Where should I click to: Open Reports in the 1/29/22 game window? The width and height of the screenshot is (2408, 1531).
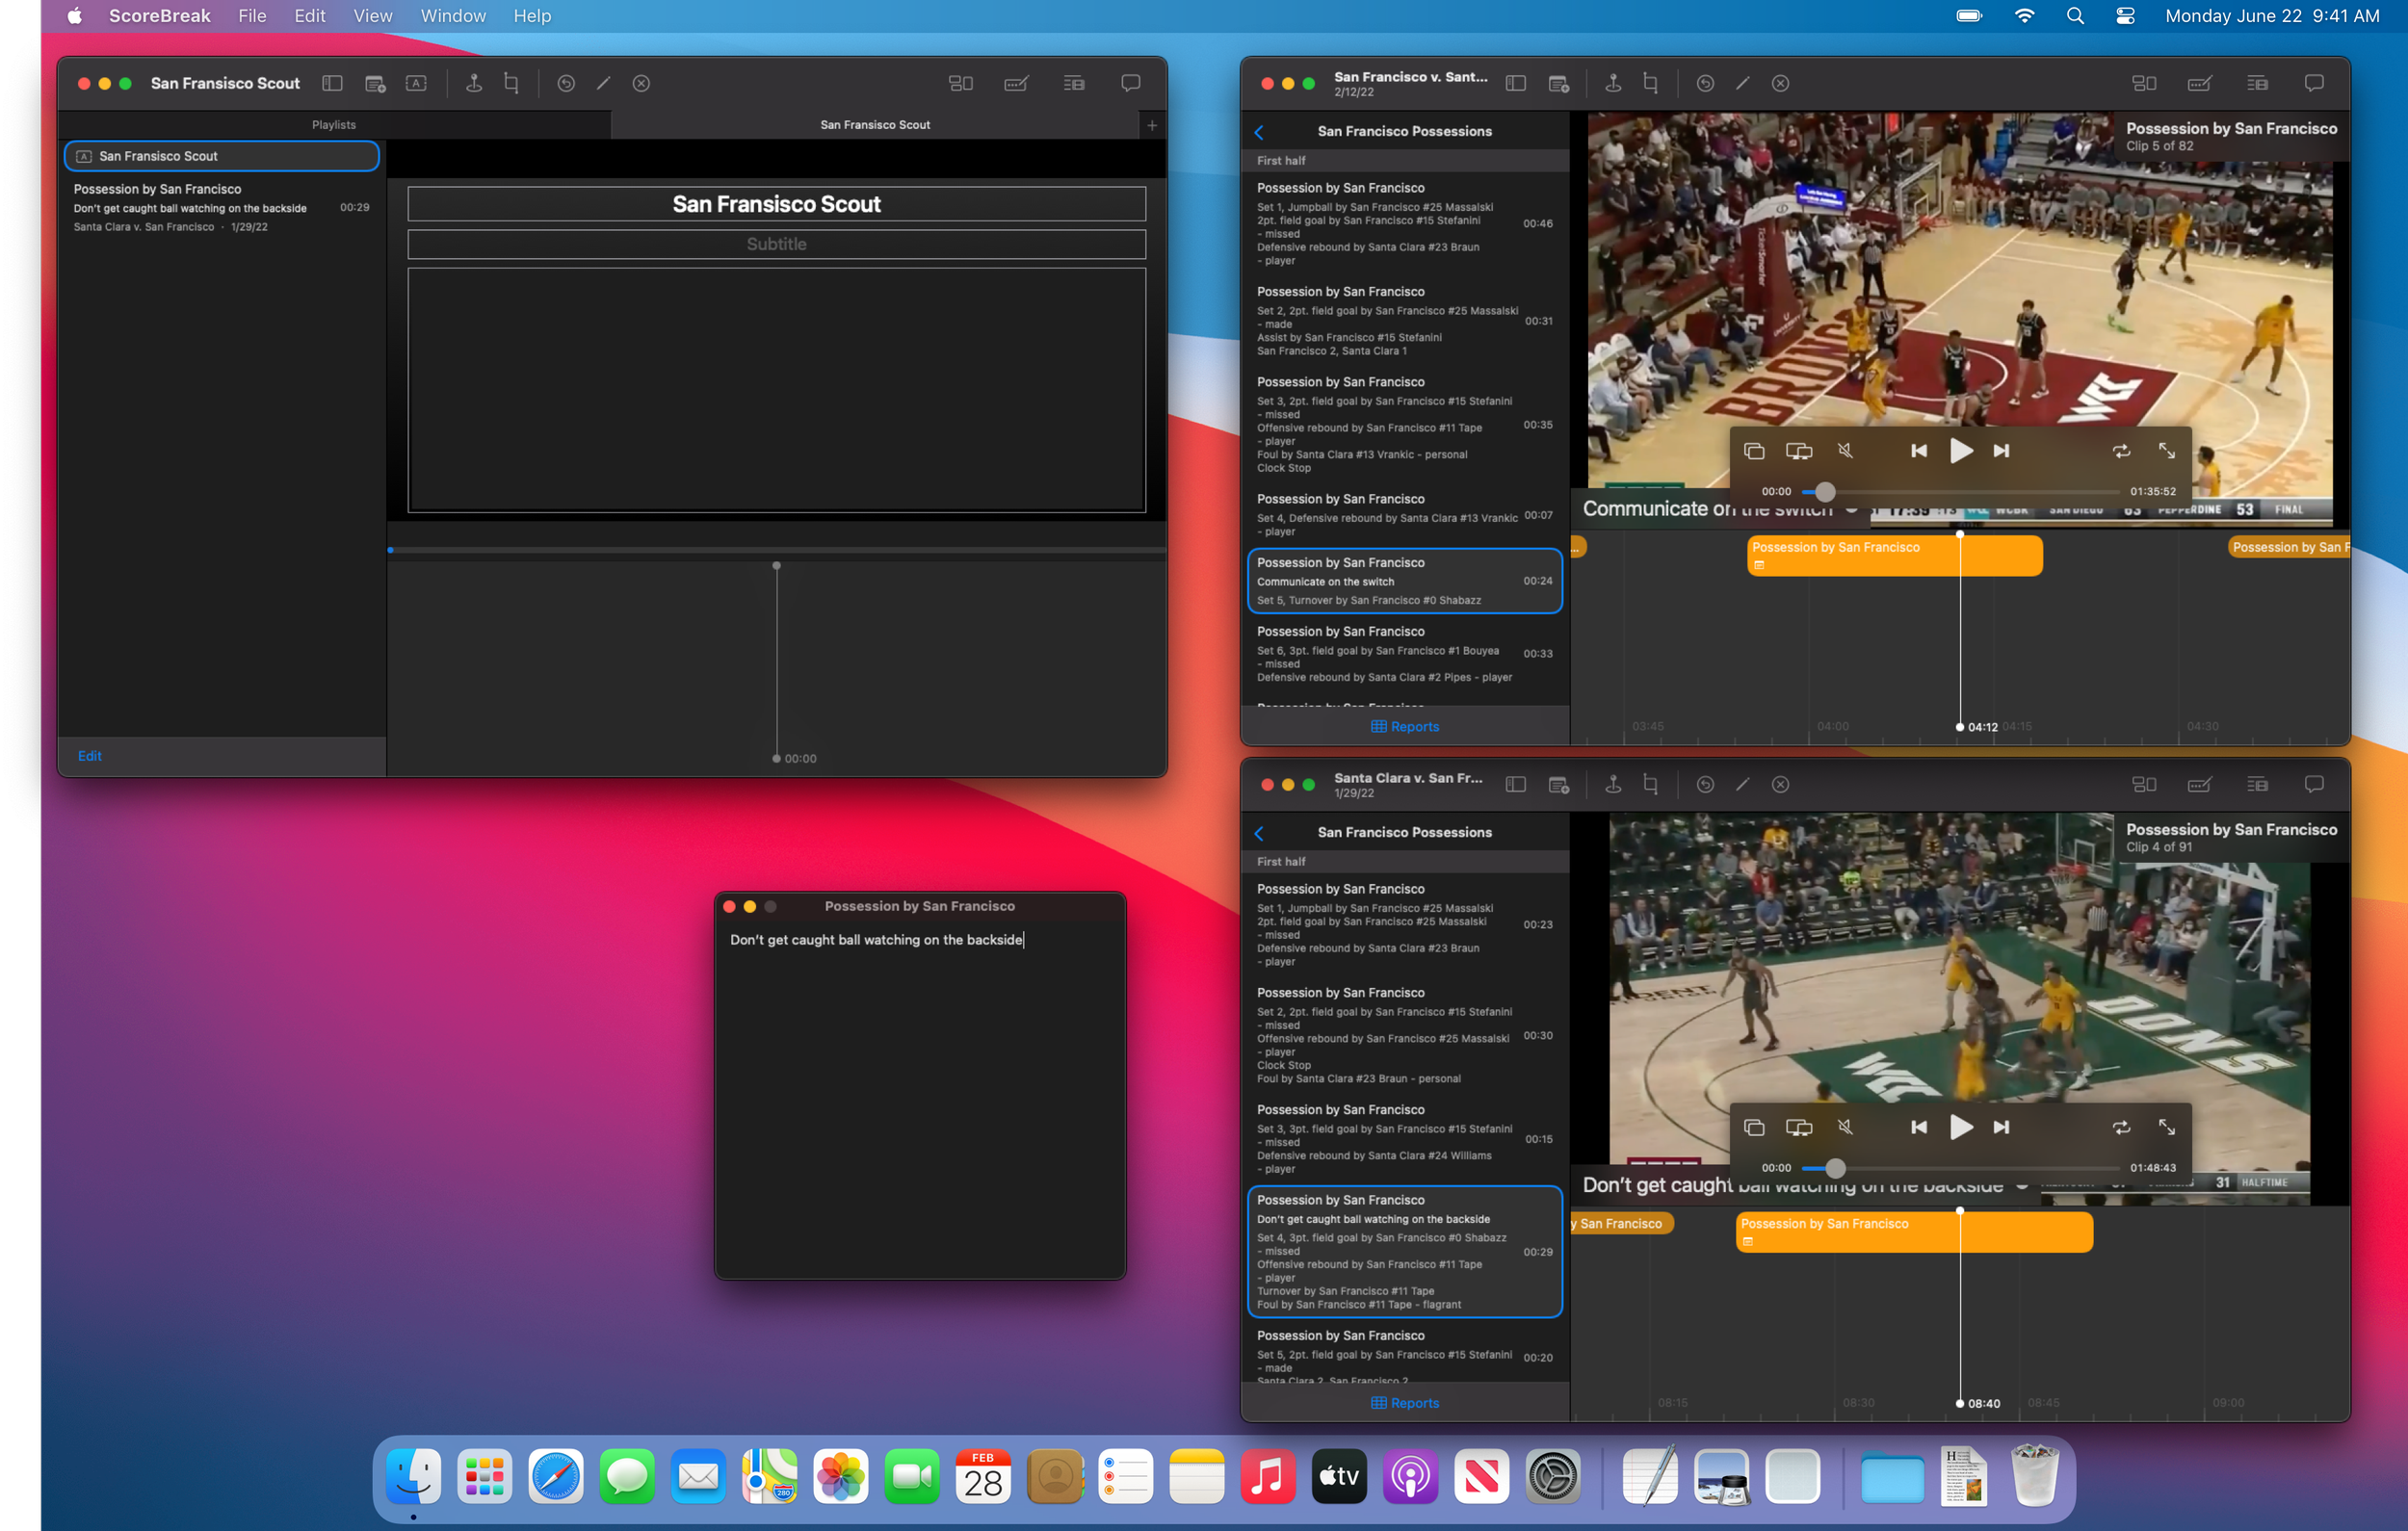1404,1403
